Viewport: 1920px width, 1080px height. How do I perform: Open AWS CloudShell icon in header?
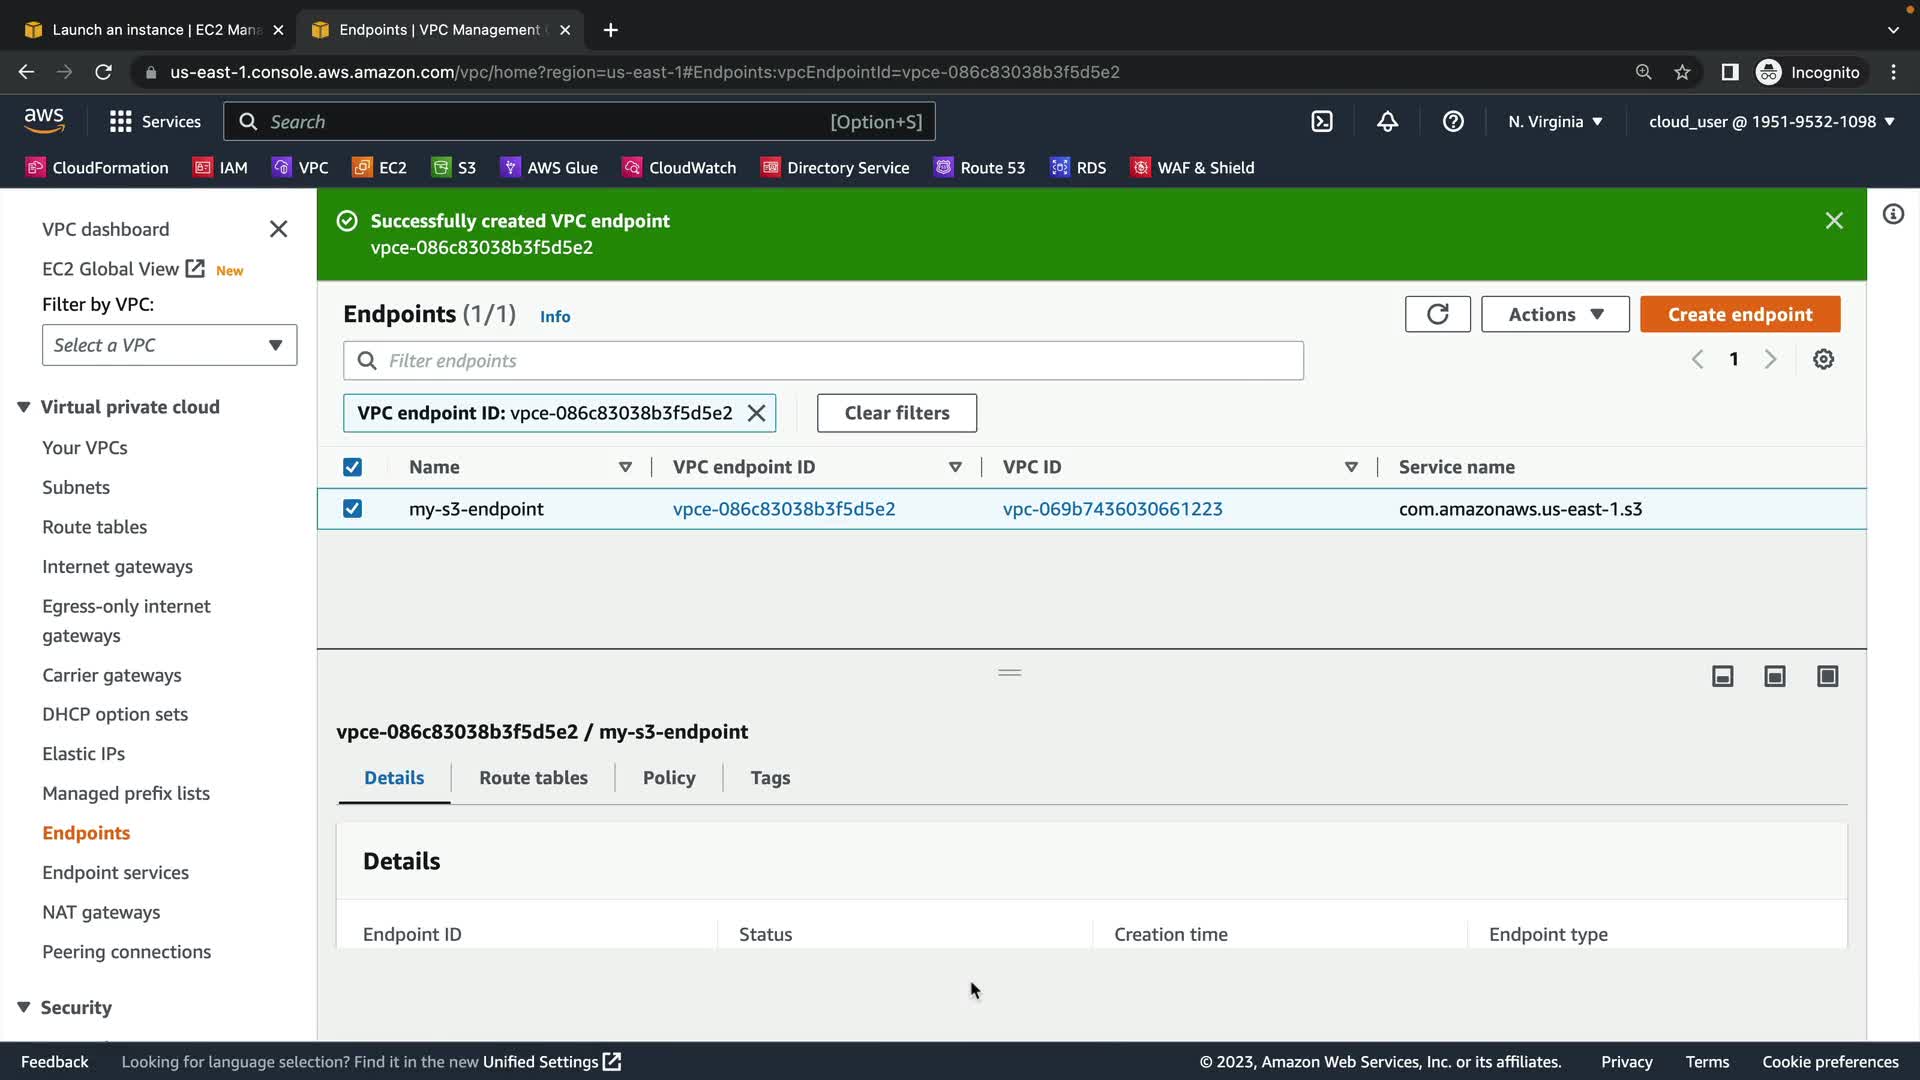(x=1322, y=122)
